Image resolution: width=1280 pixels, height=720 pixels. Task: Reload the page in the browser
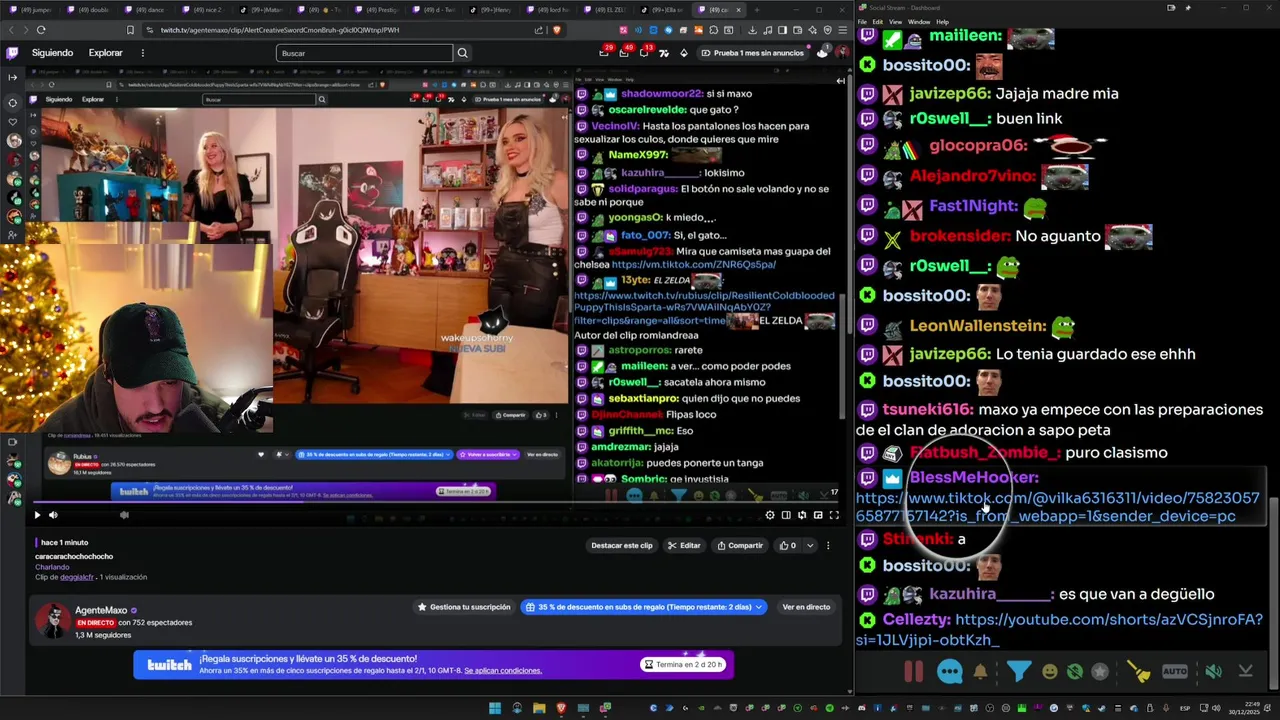click(x=40, y=30)
